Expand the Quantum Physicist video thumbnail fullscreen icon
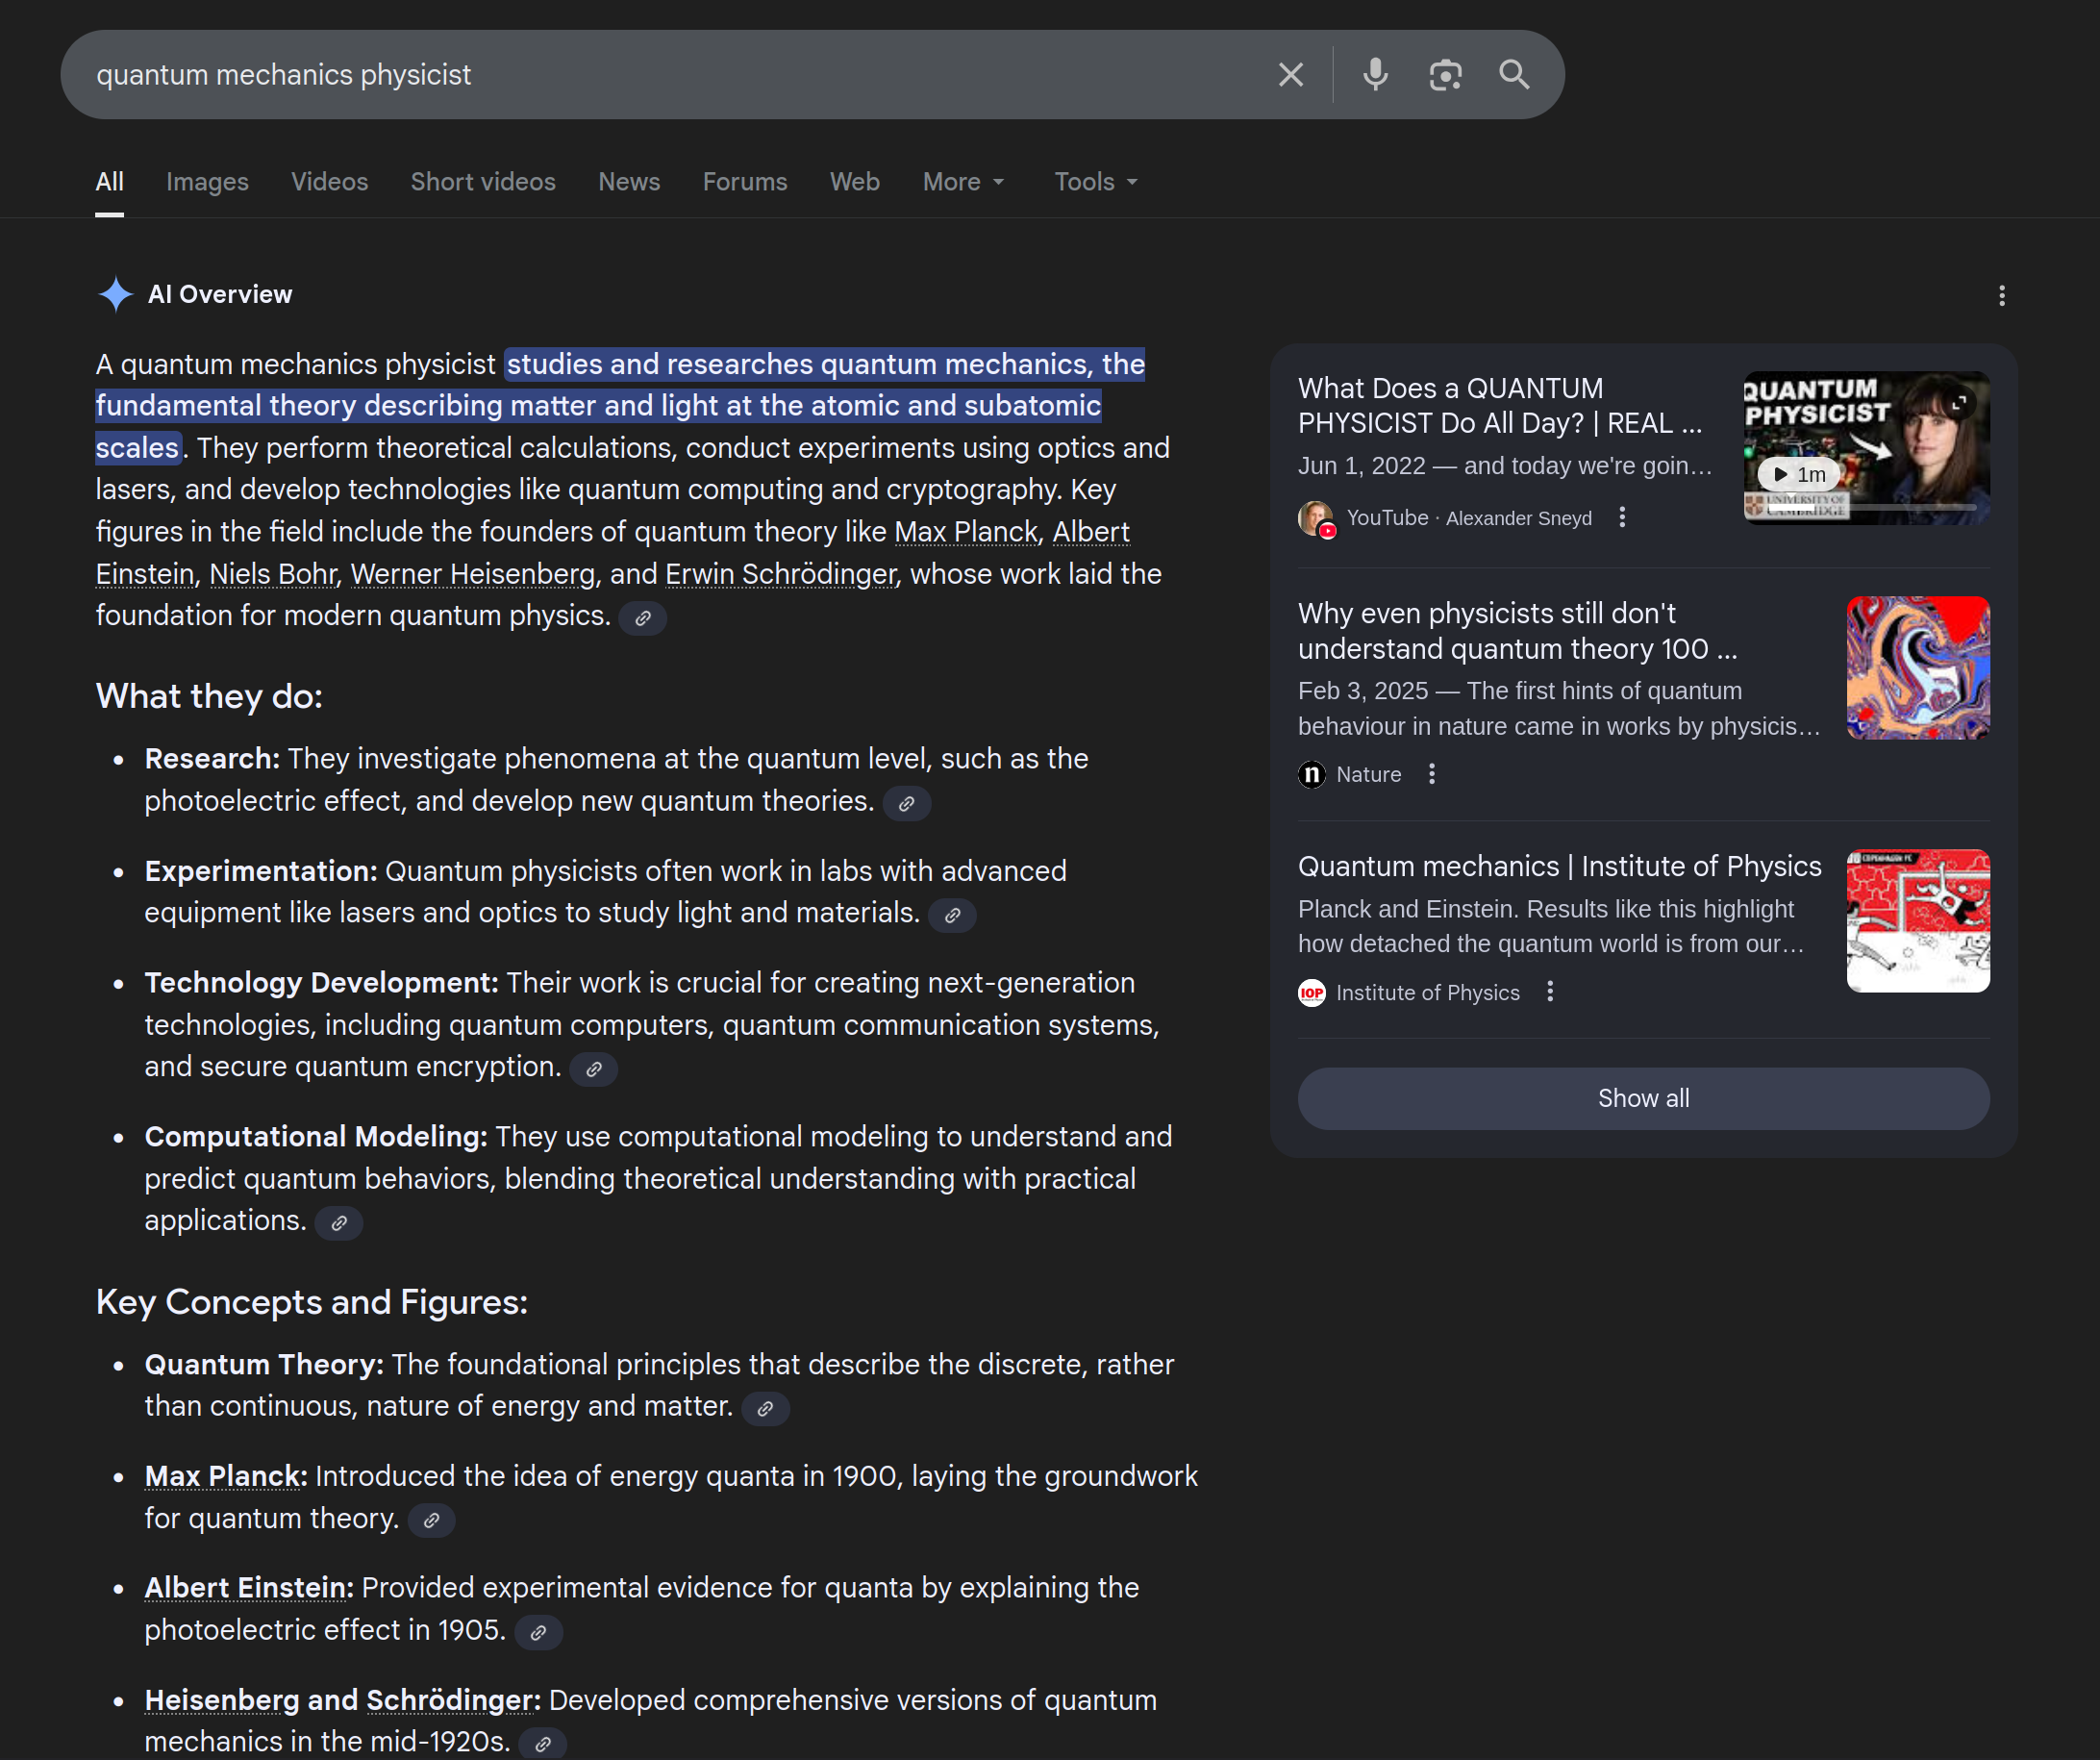 click(x=1959, y=402)
